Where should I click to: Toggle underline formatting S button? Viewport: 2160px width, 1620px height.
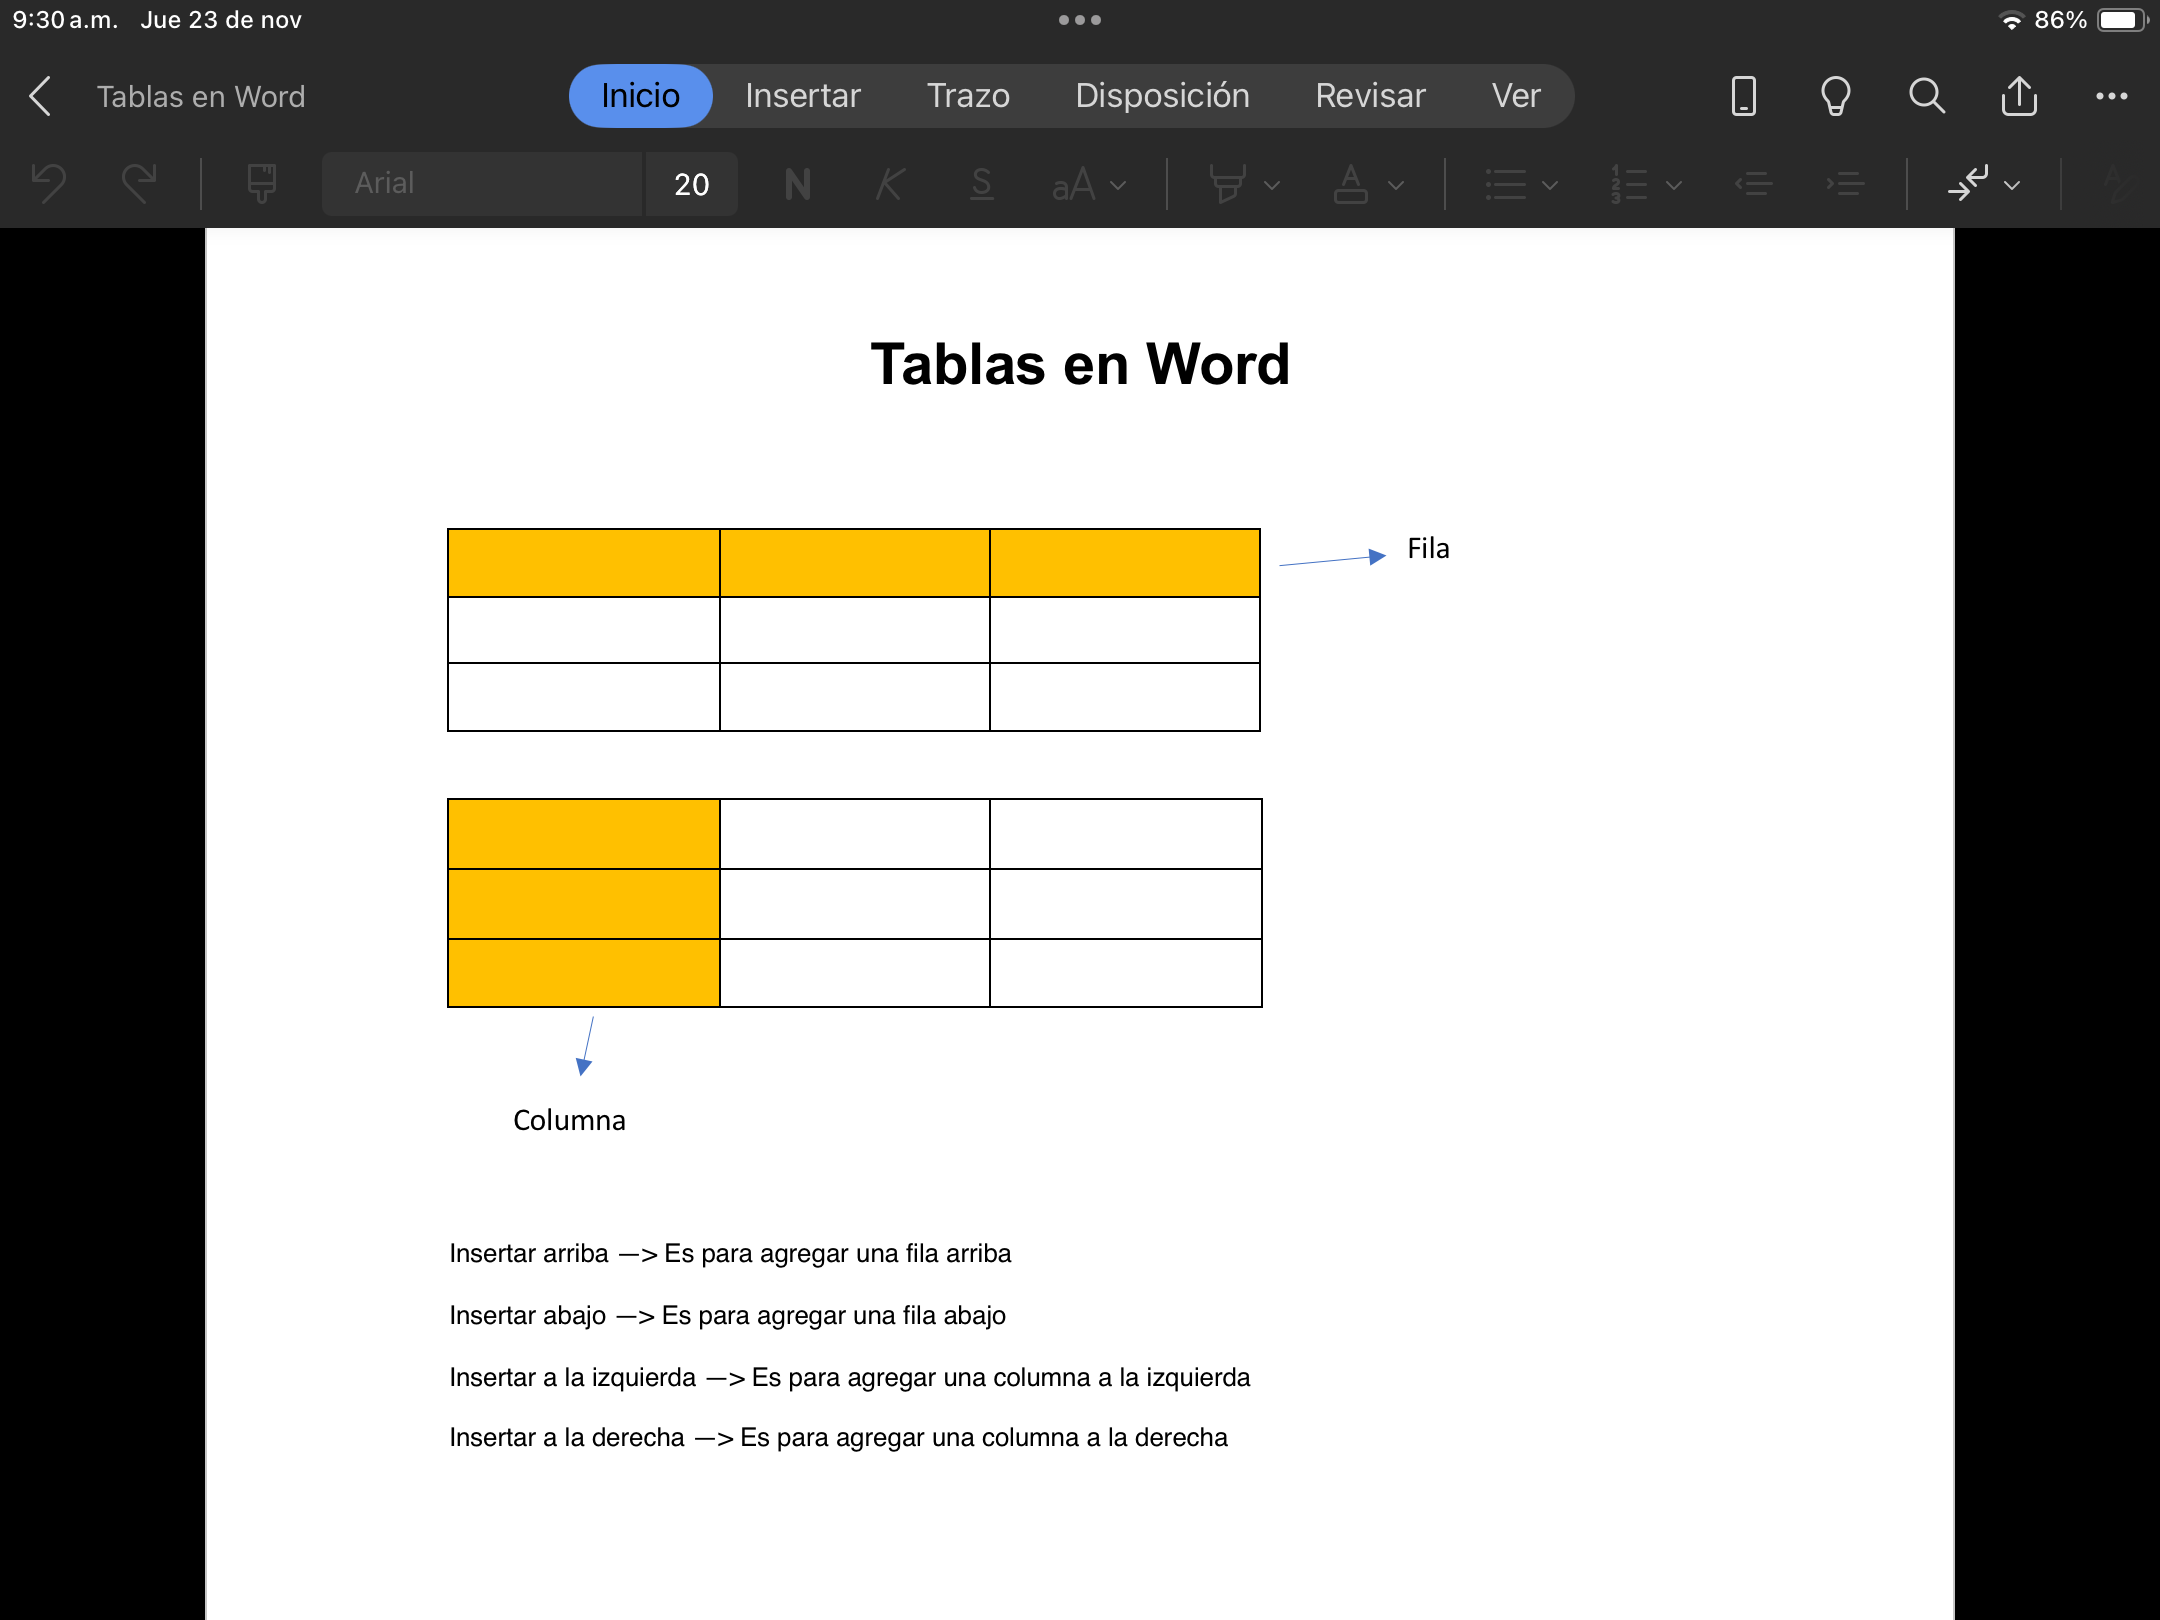coord(981,184)
